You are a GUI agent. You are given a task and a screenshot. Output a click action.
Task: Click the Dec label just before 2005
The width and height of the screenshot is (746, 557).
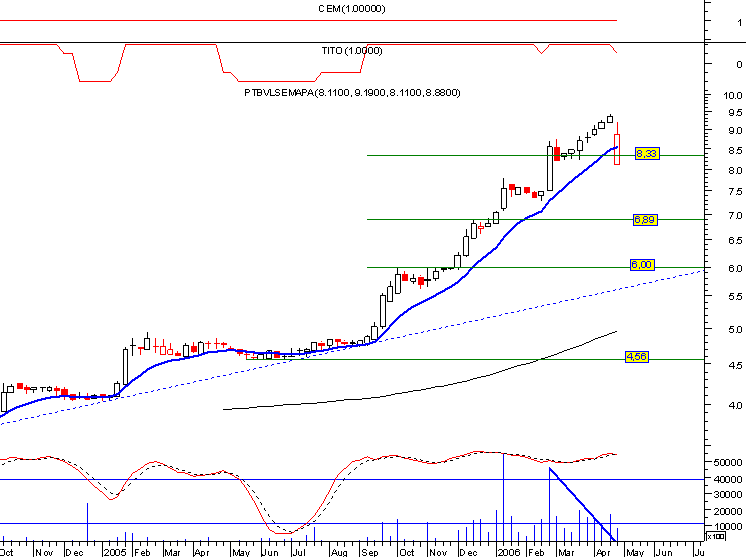[x=75, y=552]
